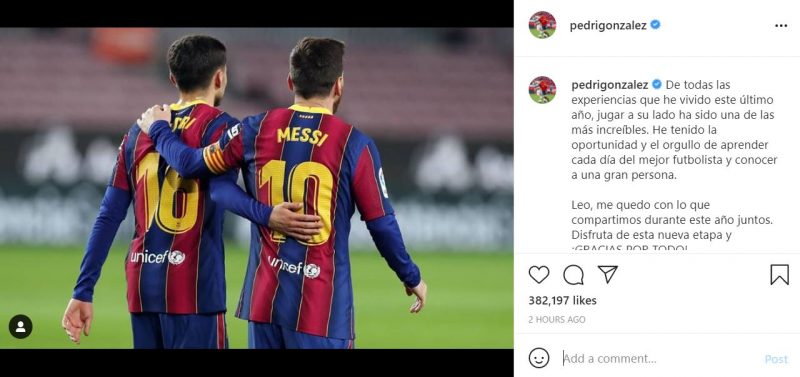Share post with paper plane icon
This screenshot has height=377, width=800.
608,274
